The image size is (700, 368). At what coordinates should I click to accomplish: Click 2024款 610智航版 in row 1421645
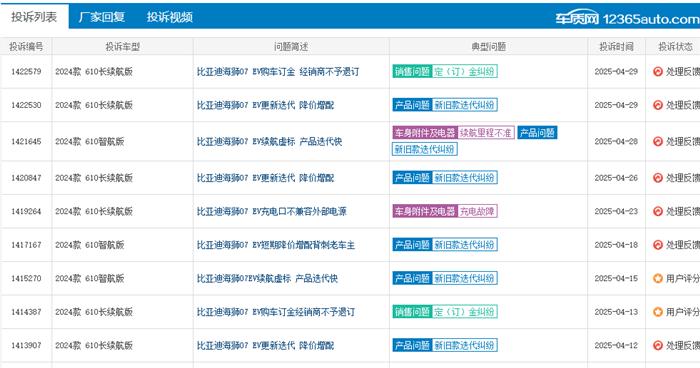click(90, 141)
